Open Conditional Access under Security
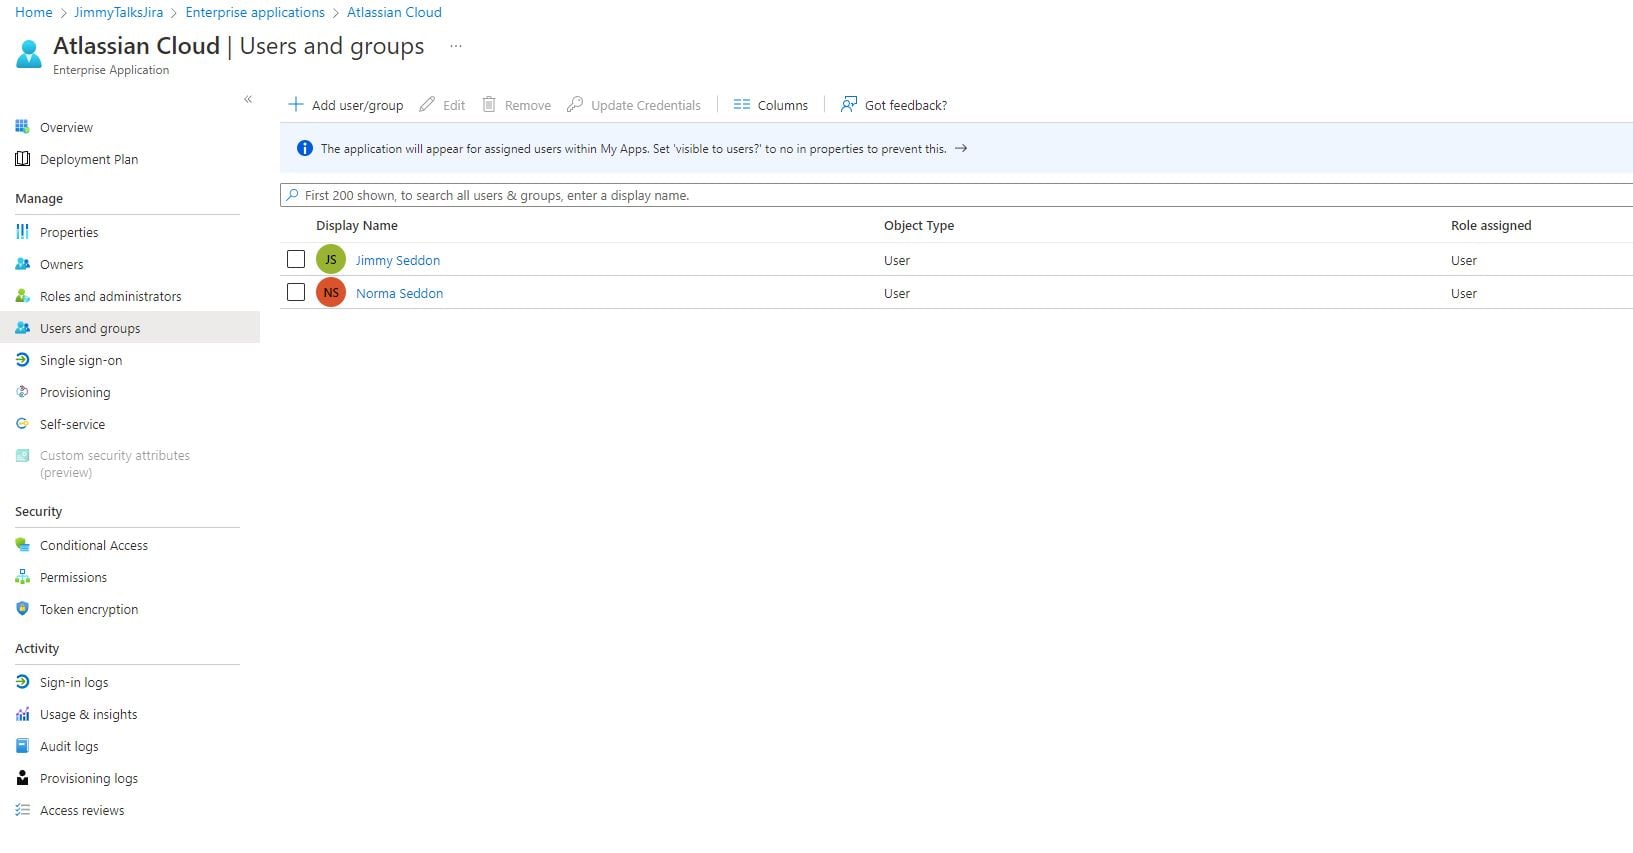This screenshot has width=1633, height=853. point(94,545)
